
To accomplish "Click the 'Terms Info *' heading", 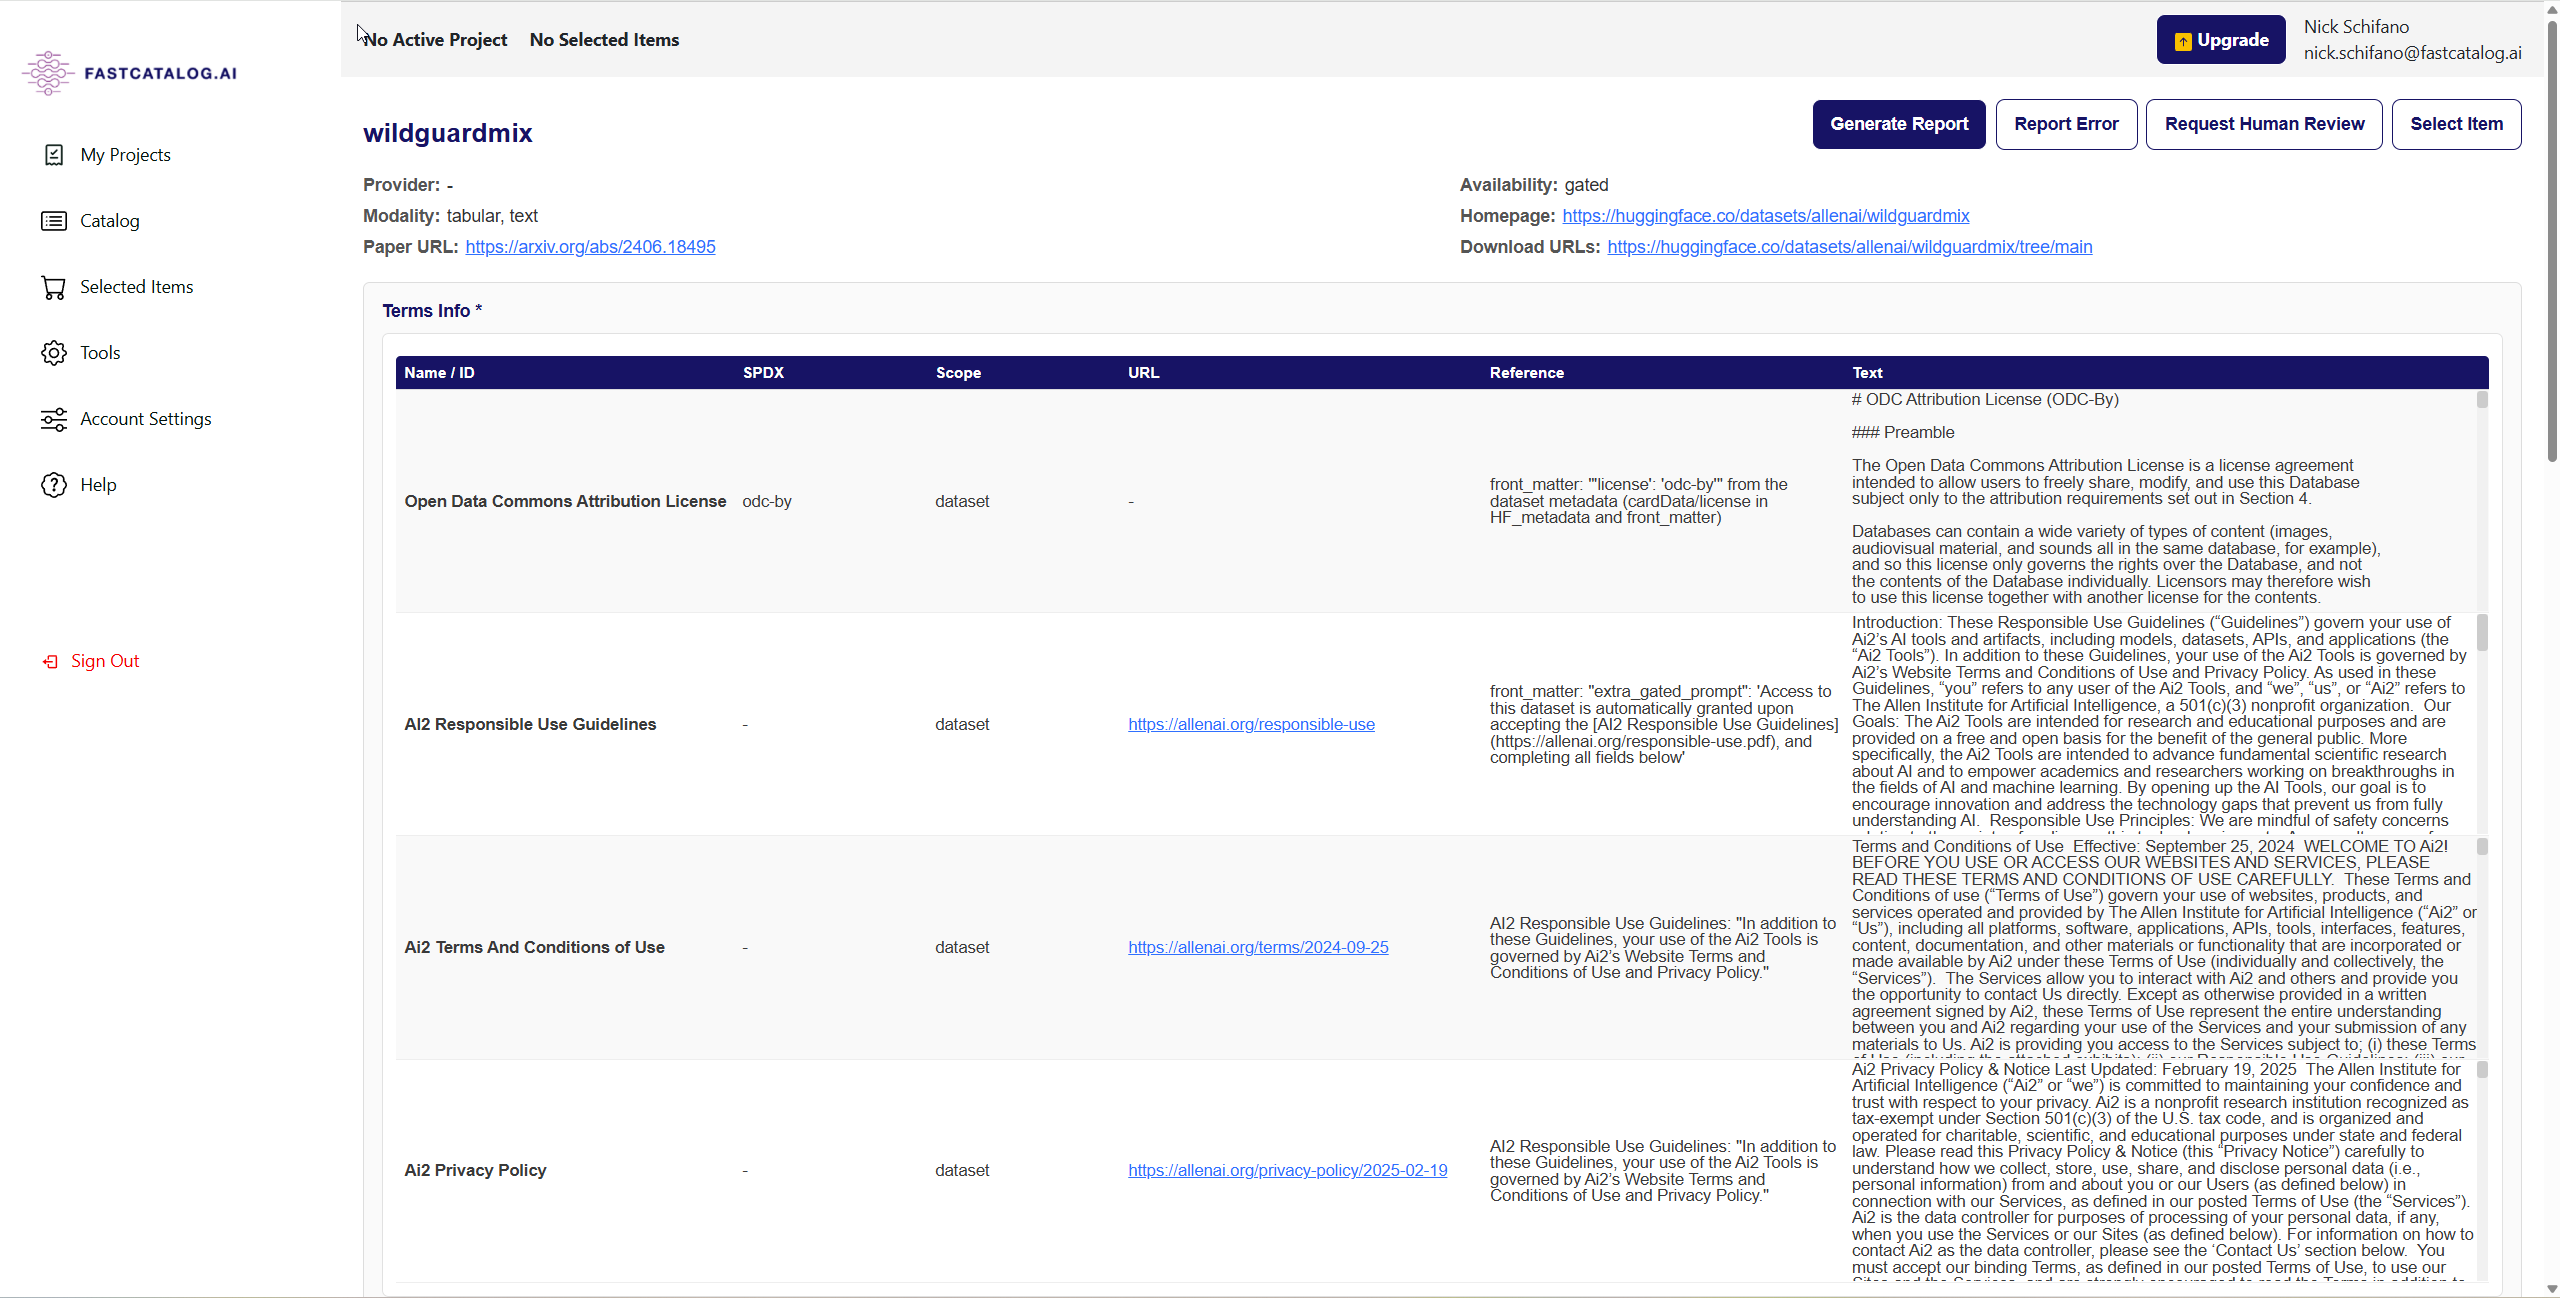I will pos(432,311).
